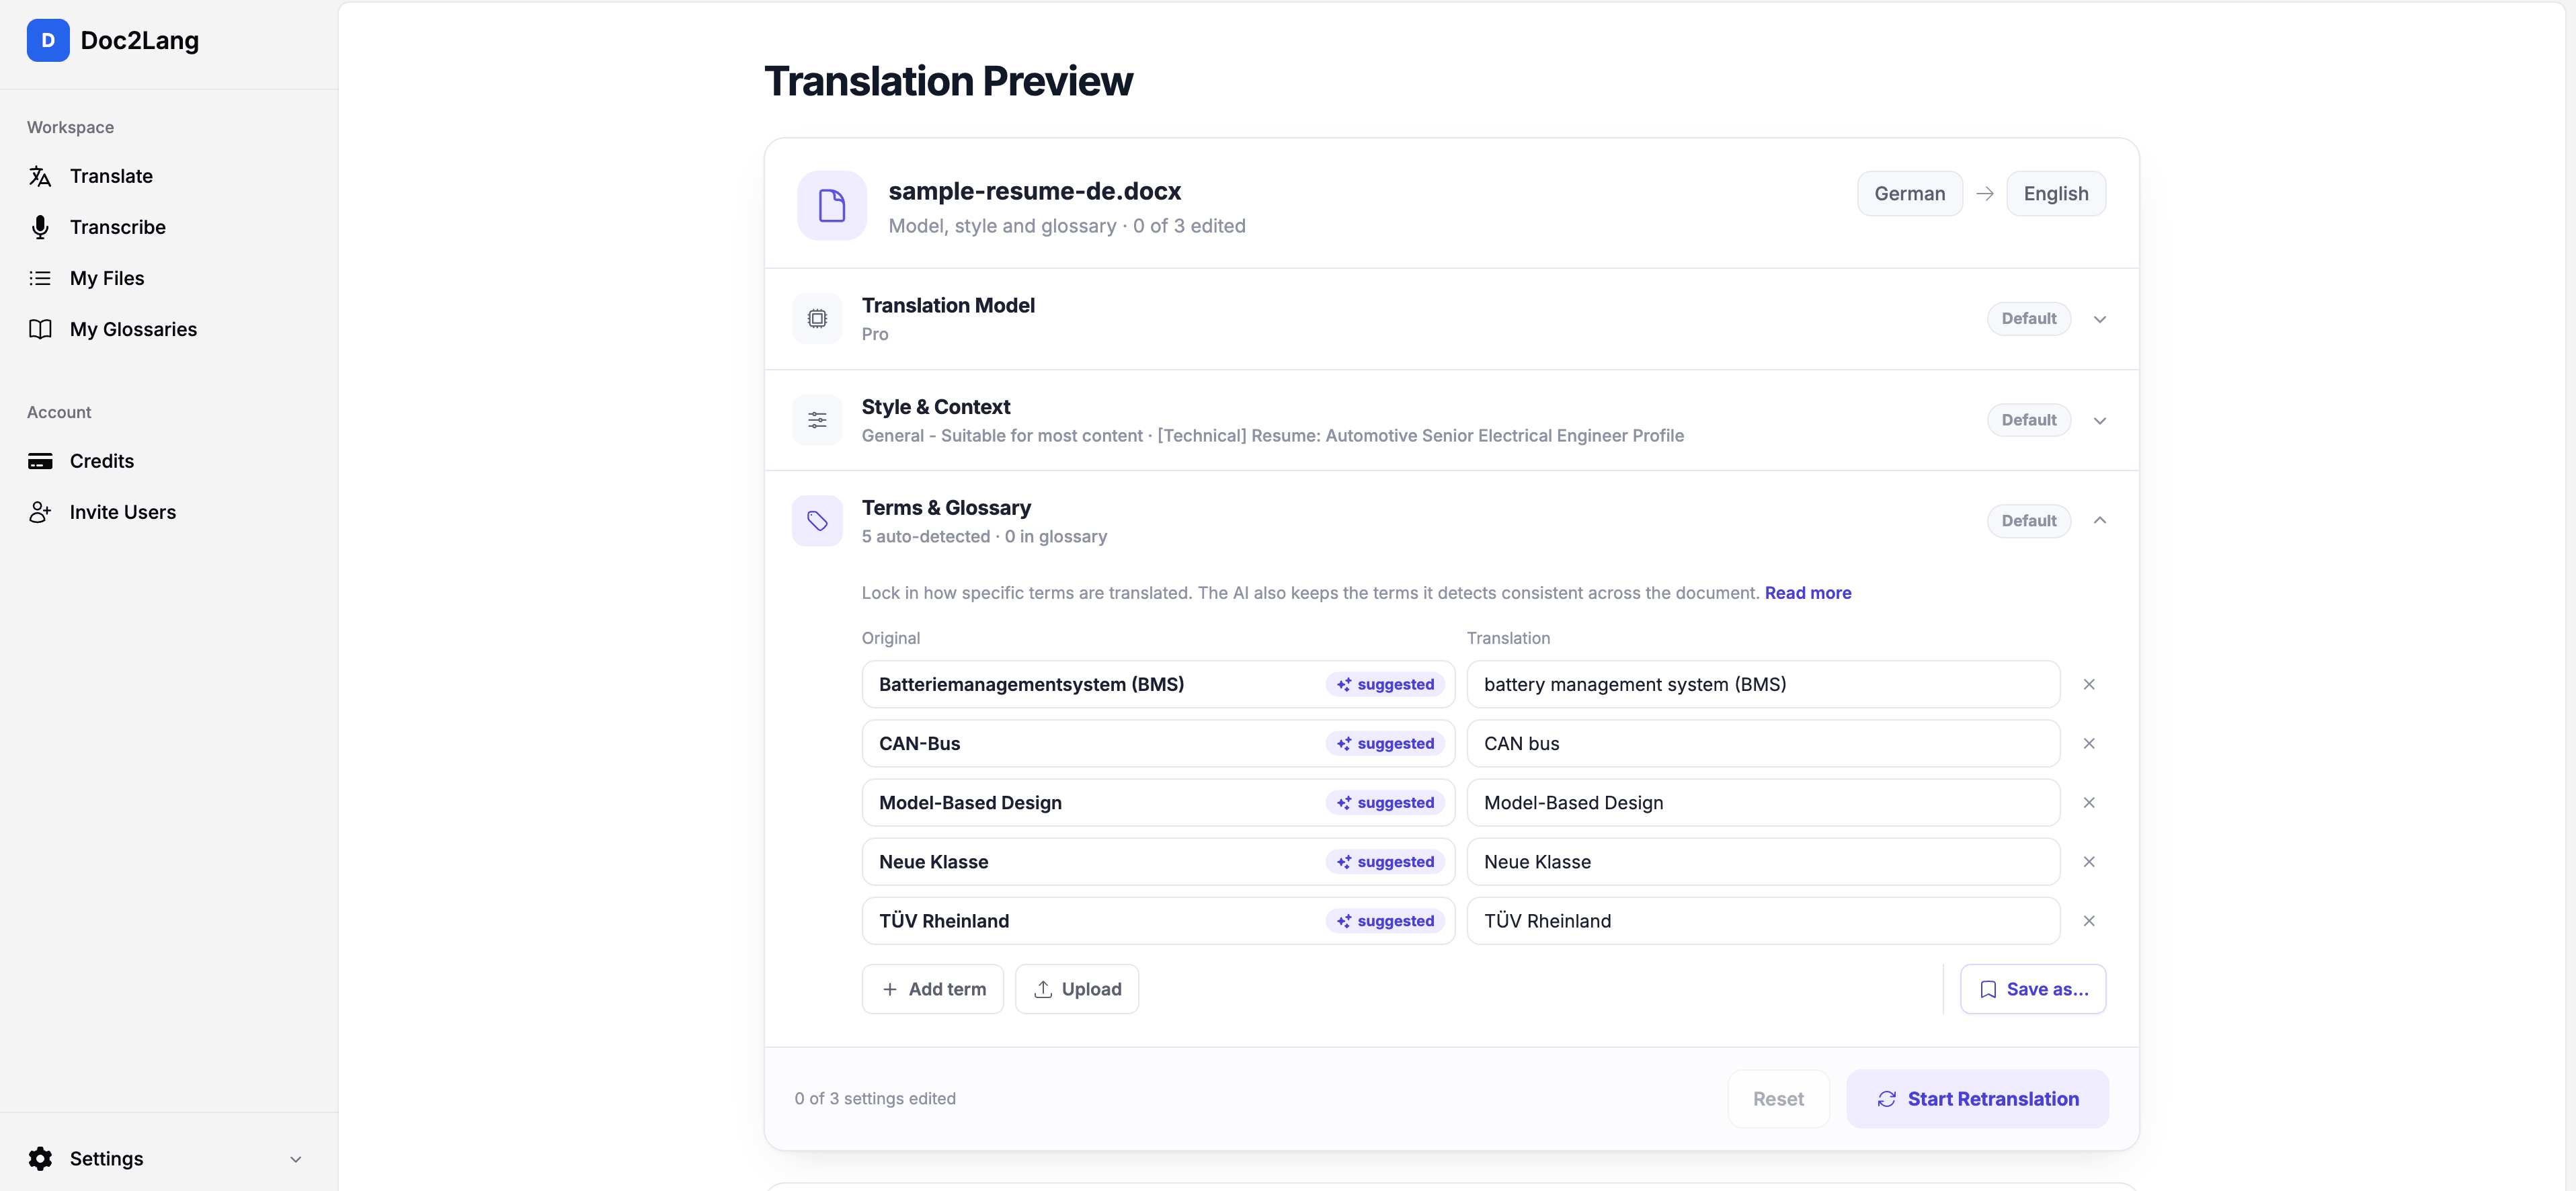This screenshot has height=1191, width=2576.
Task: Edit the battery management system (BMS) translation
Action: (1762, 684)
